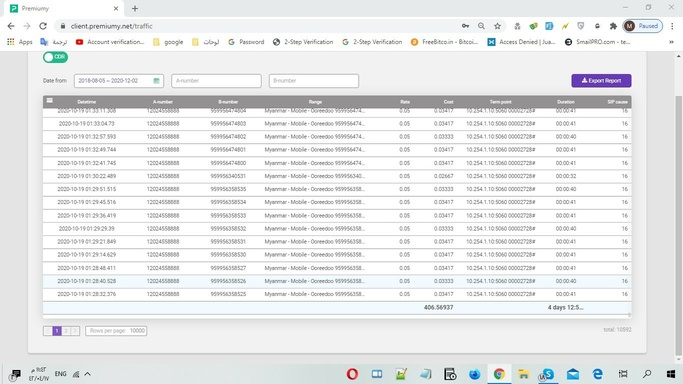Click the Export Report button

601,81
